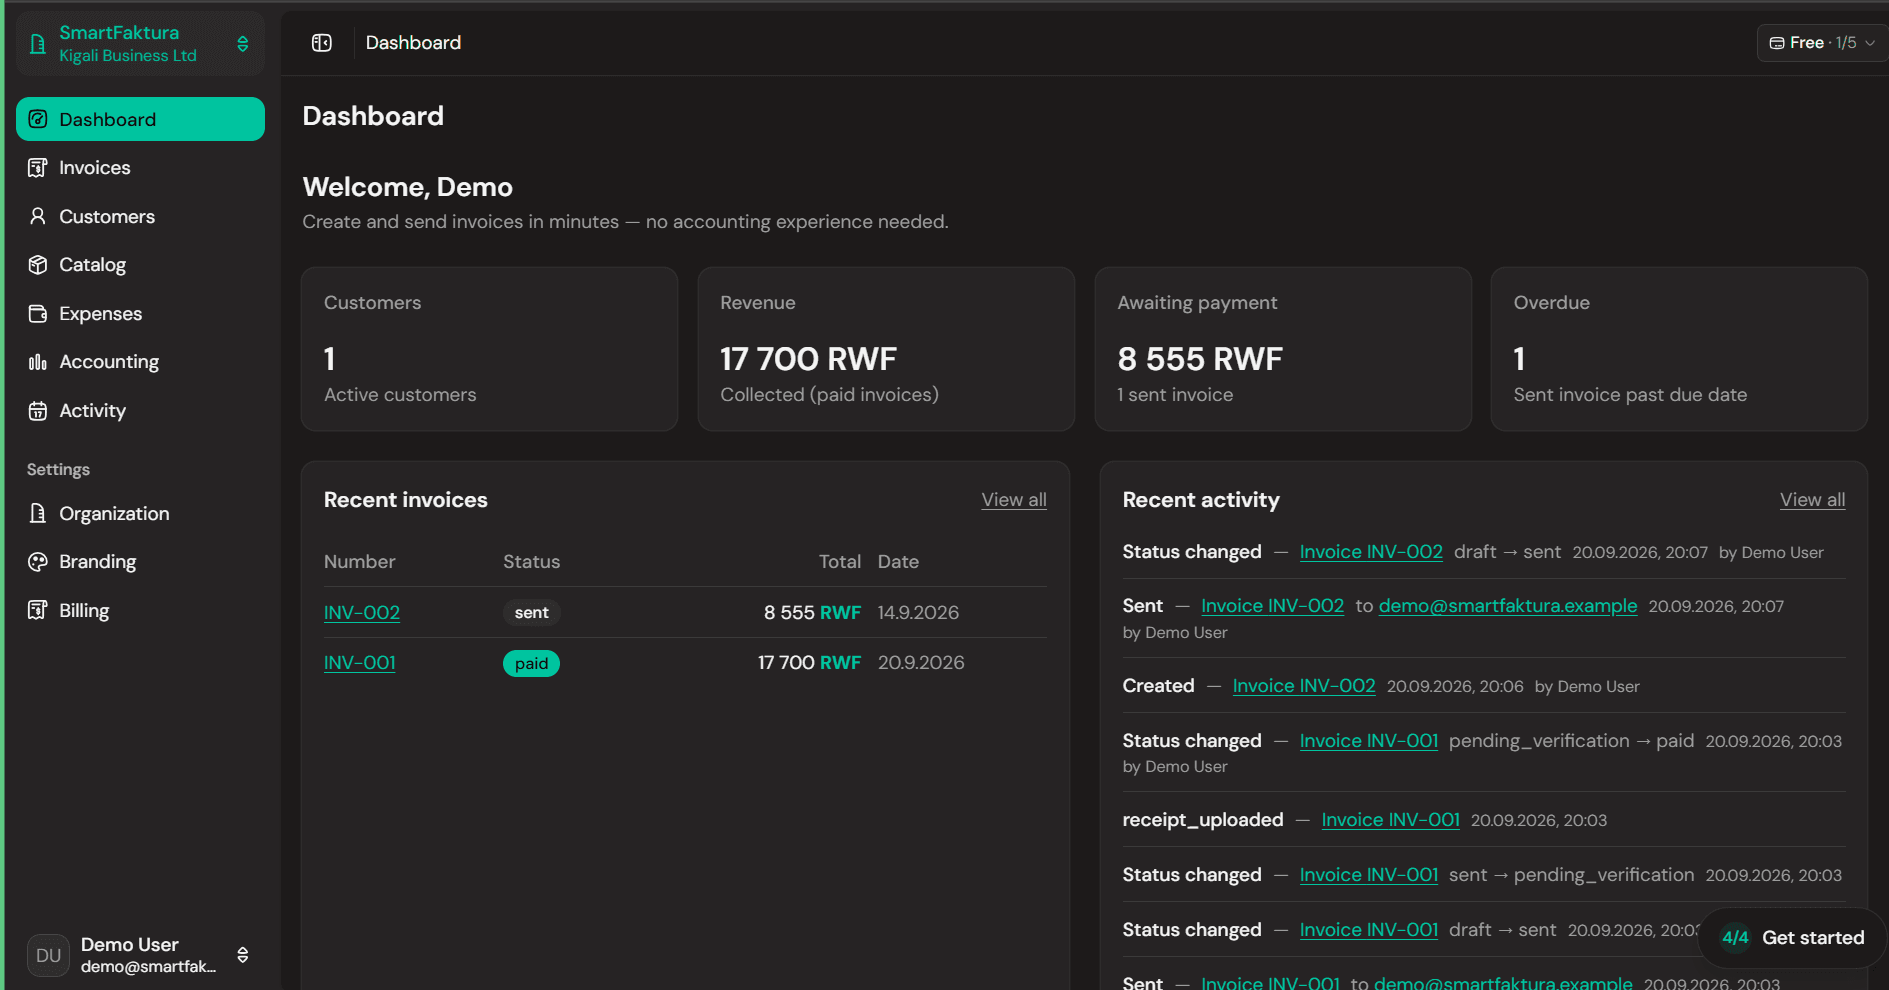Screen dimensions: 1889x990
Task: Click the Invoices receipt icon
Action: (38, 168)
